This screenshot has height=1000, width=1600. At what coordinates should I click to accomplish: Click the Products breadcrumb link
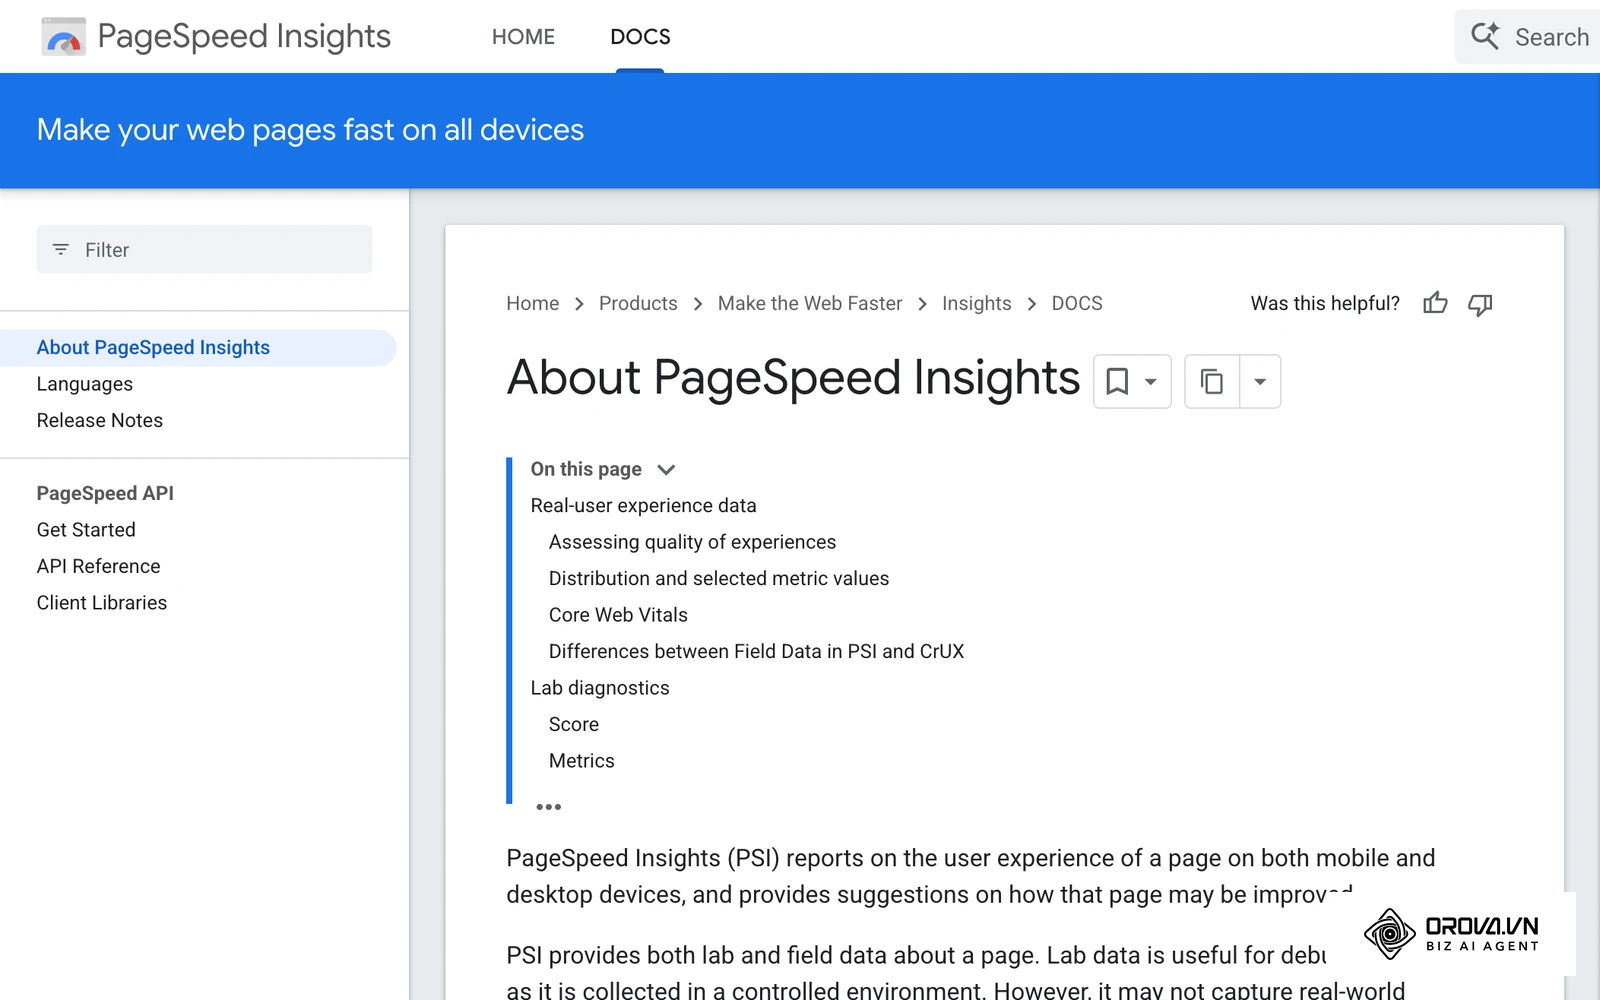pos(638,303)
